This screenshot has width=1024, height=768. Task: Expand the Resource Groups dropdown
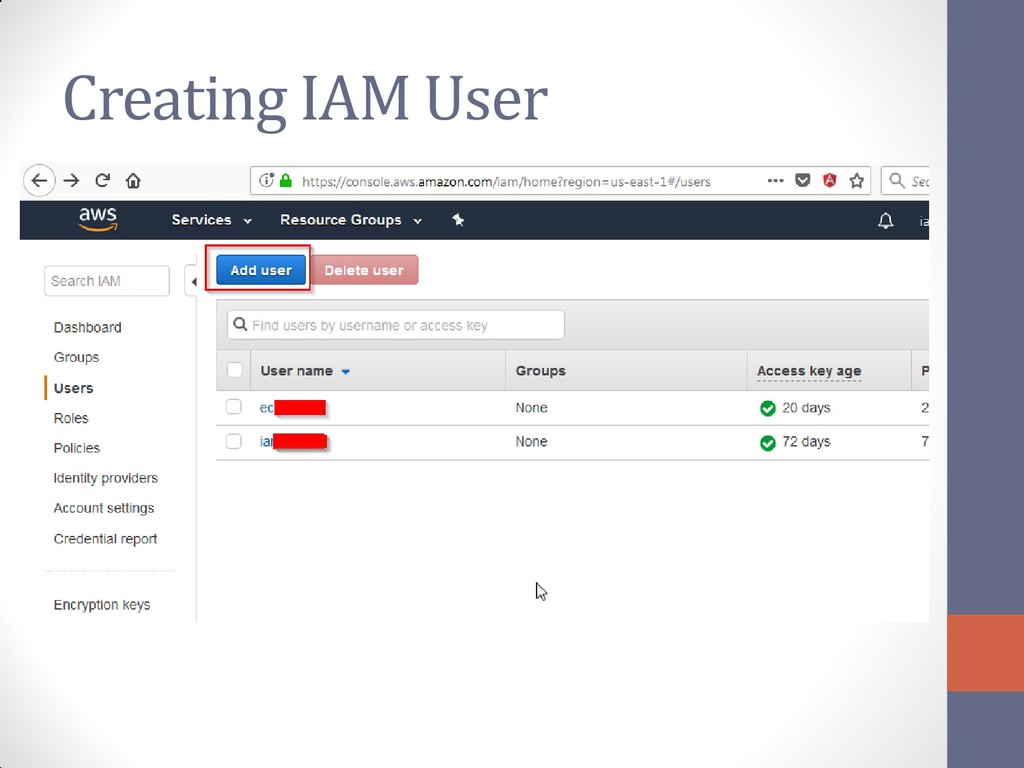click(x=351, y=220)
